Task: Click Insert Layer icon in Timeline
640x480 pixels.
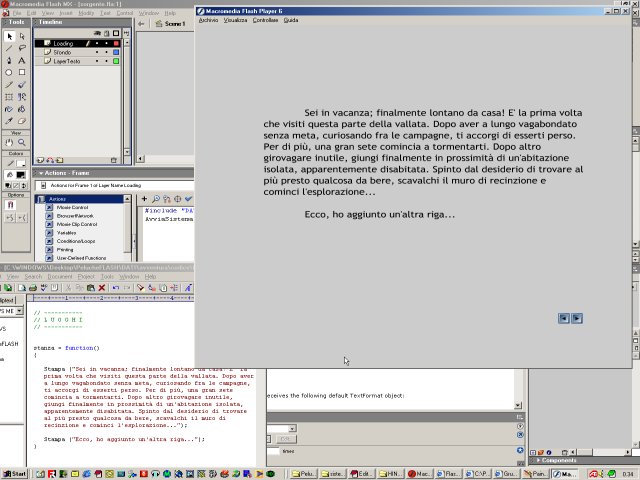Action: click(x=40, y=160)
